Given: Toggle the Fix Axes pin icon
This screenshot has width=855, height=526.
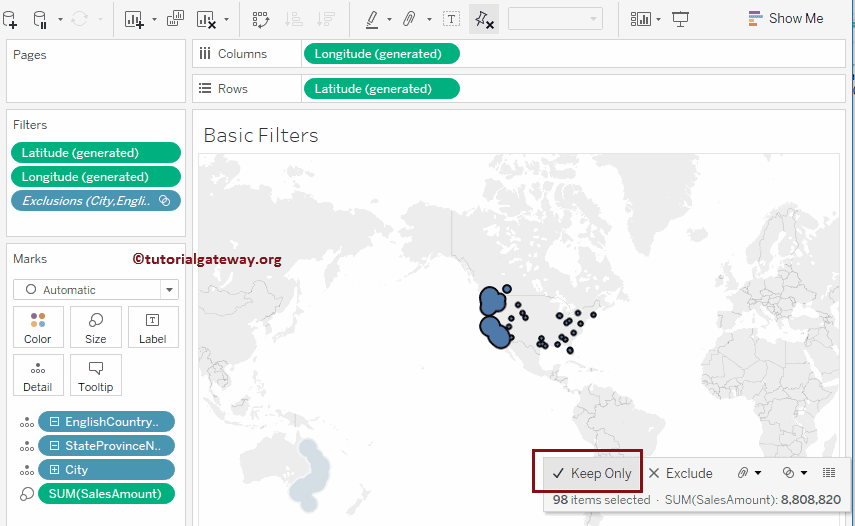Looking at the screenshot, I should click(483, 18).
